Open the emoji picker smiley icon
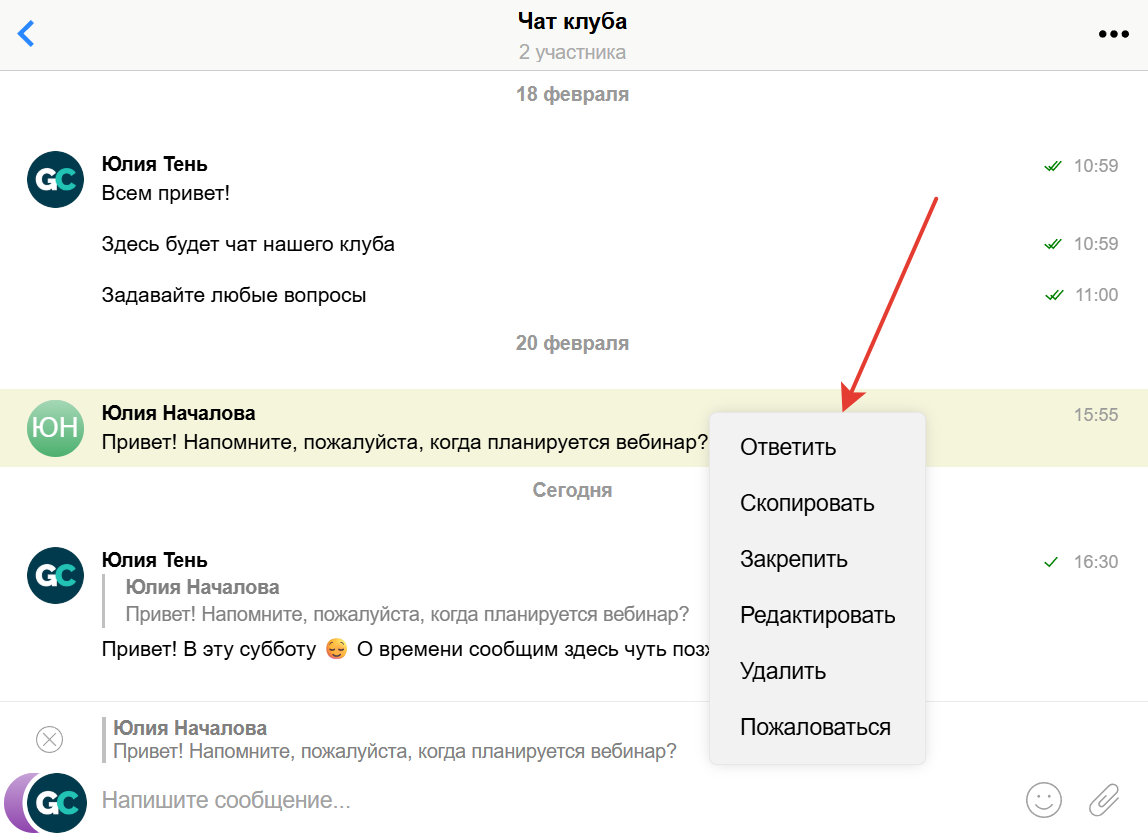This screenshot has width=1148, height=840. [x=1043, y=799]
